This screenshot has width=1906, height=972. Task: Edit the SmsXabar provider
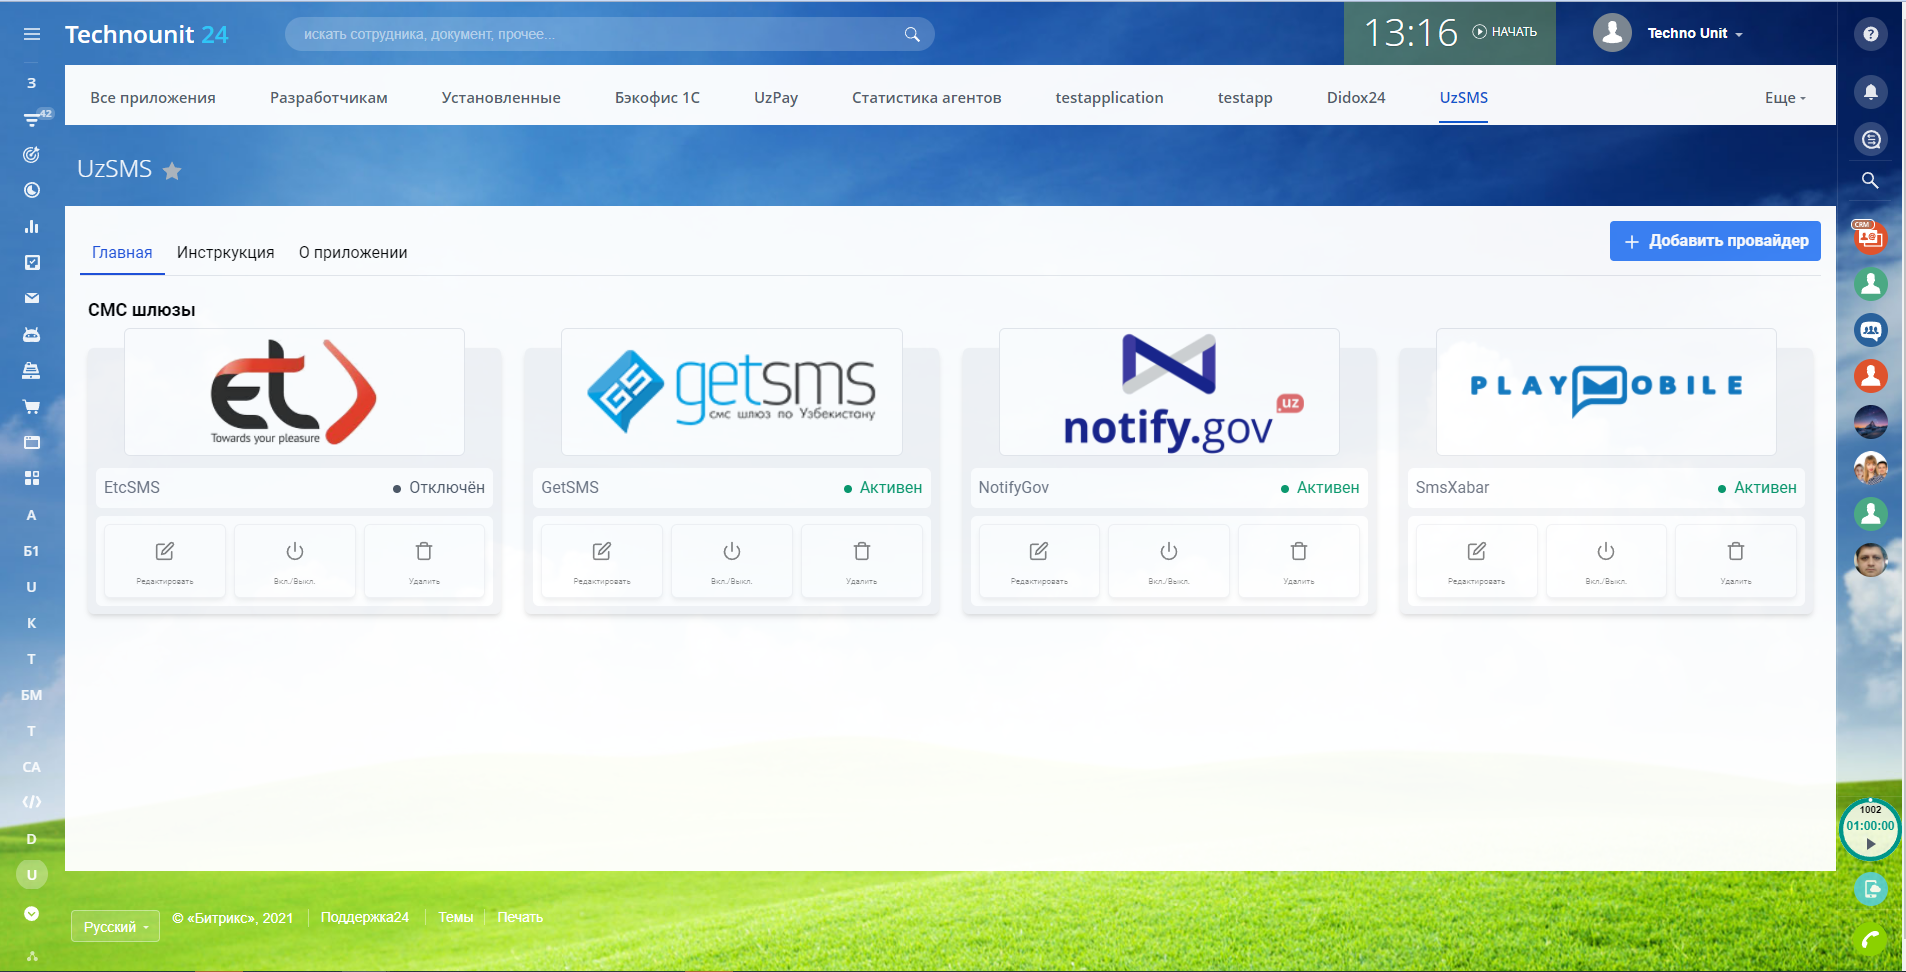point(1476,561)
